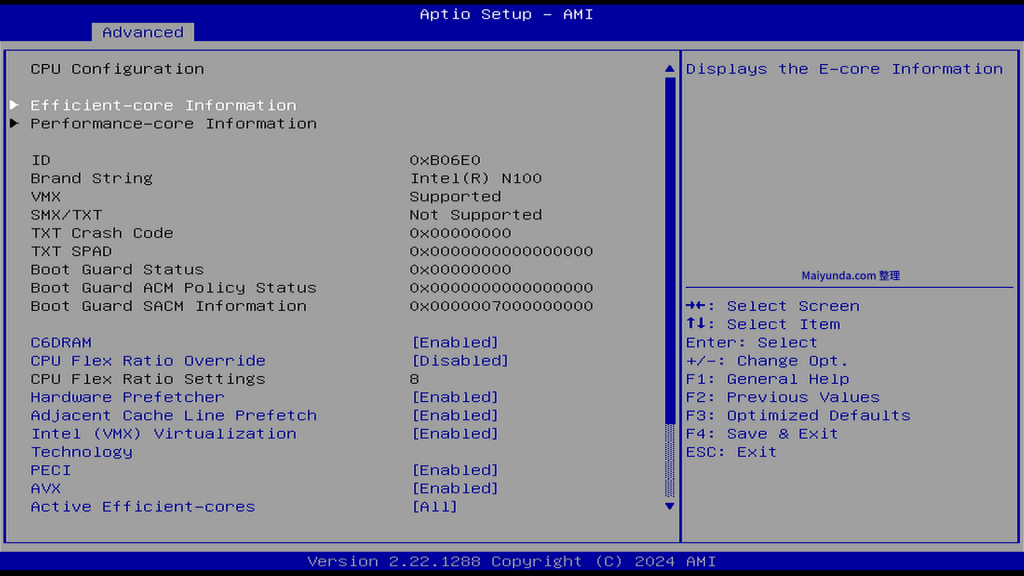Toggle the CPU Flex Ratio Override value

coord(460,361)
